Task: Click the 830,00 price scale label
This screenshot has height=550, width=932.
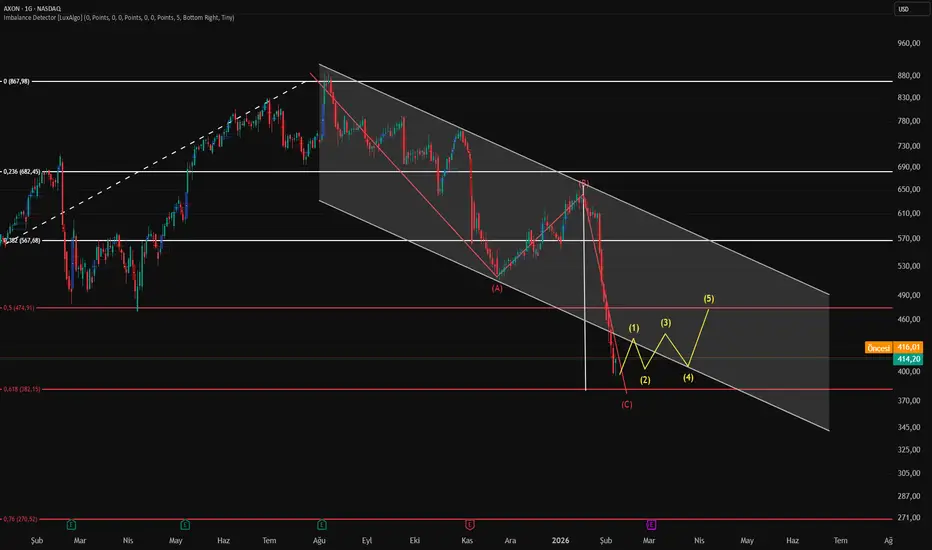Action: point(908,98)
